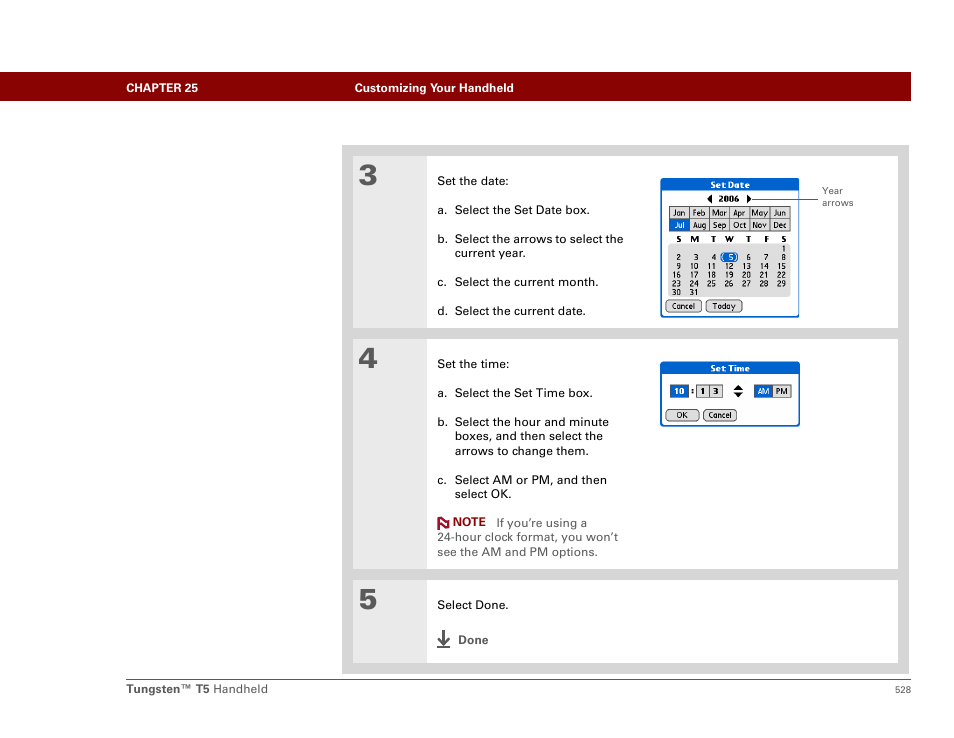Select date 17 in the July calendar
This screenshot has width=954, height=738.
click(694, 275)
